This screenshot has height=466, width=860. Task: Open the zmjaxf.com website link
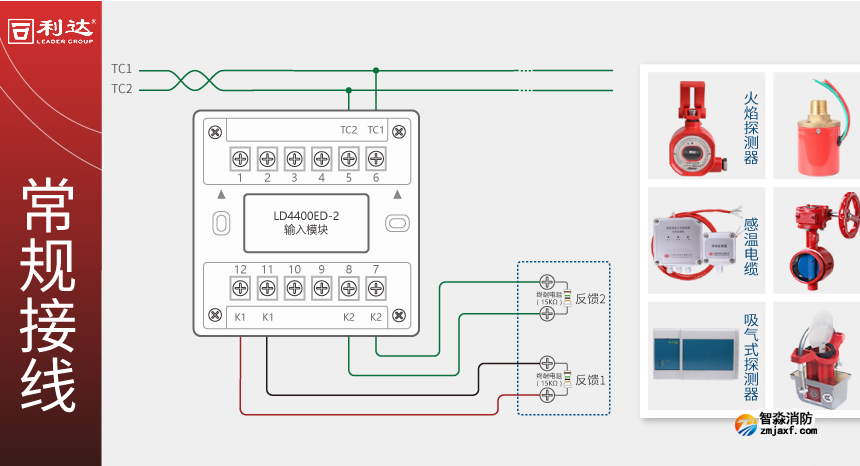(789, 434)
